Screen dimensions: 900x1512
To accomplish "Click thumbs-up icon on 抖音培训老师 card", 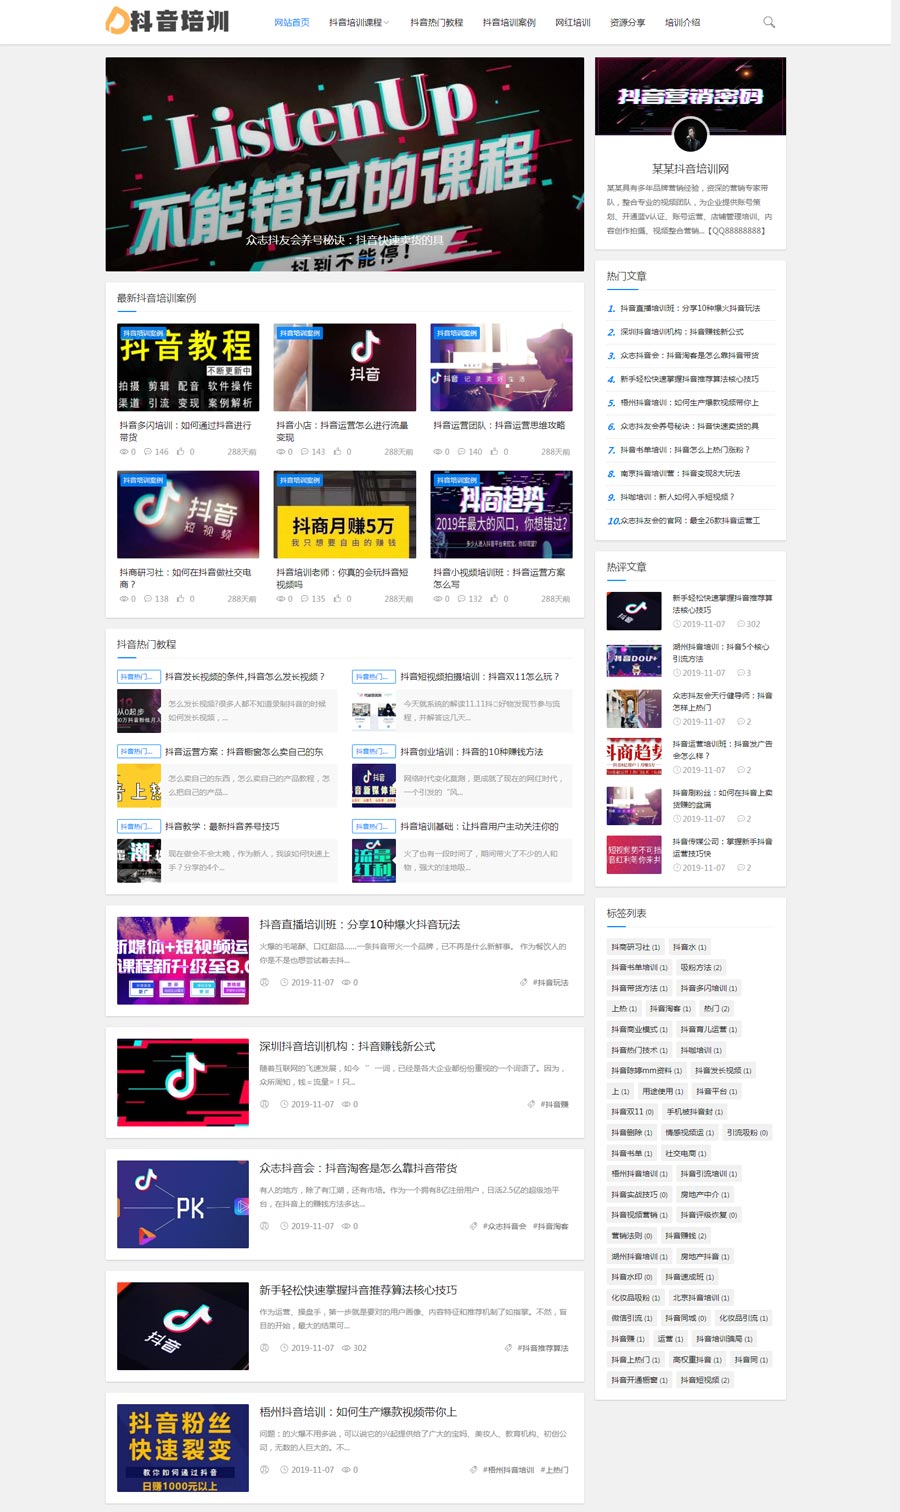I will coord(338,599).
